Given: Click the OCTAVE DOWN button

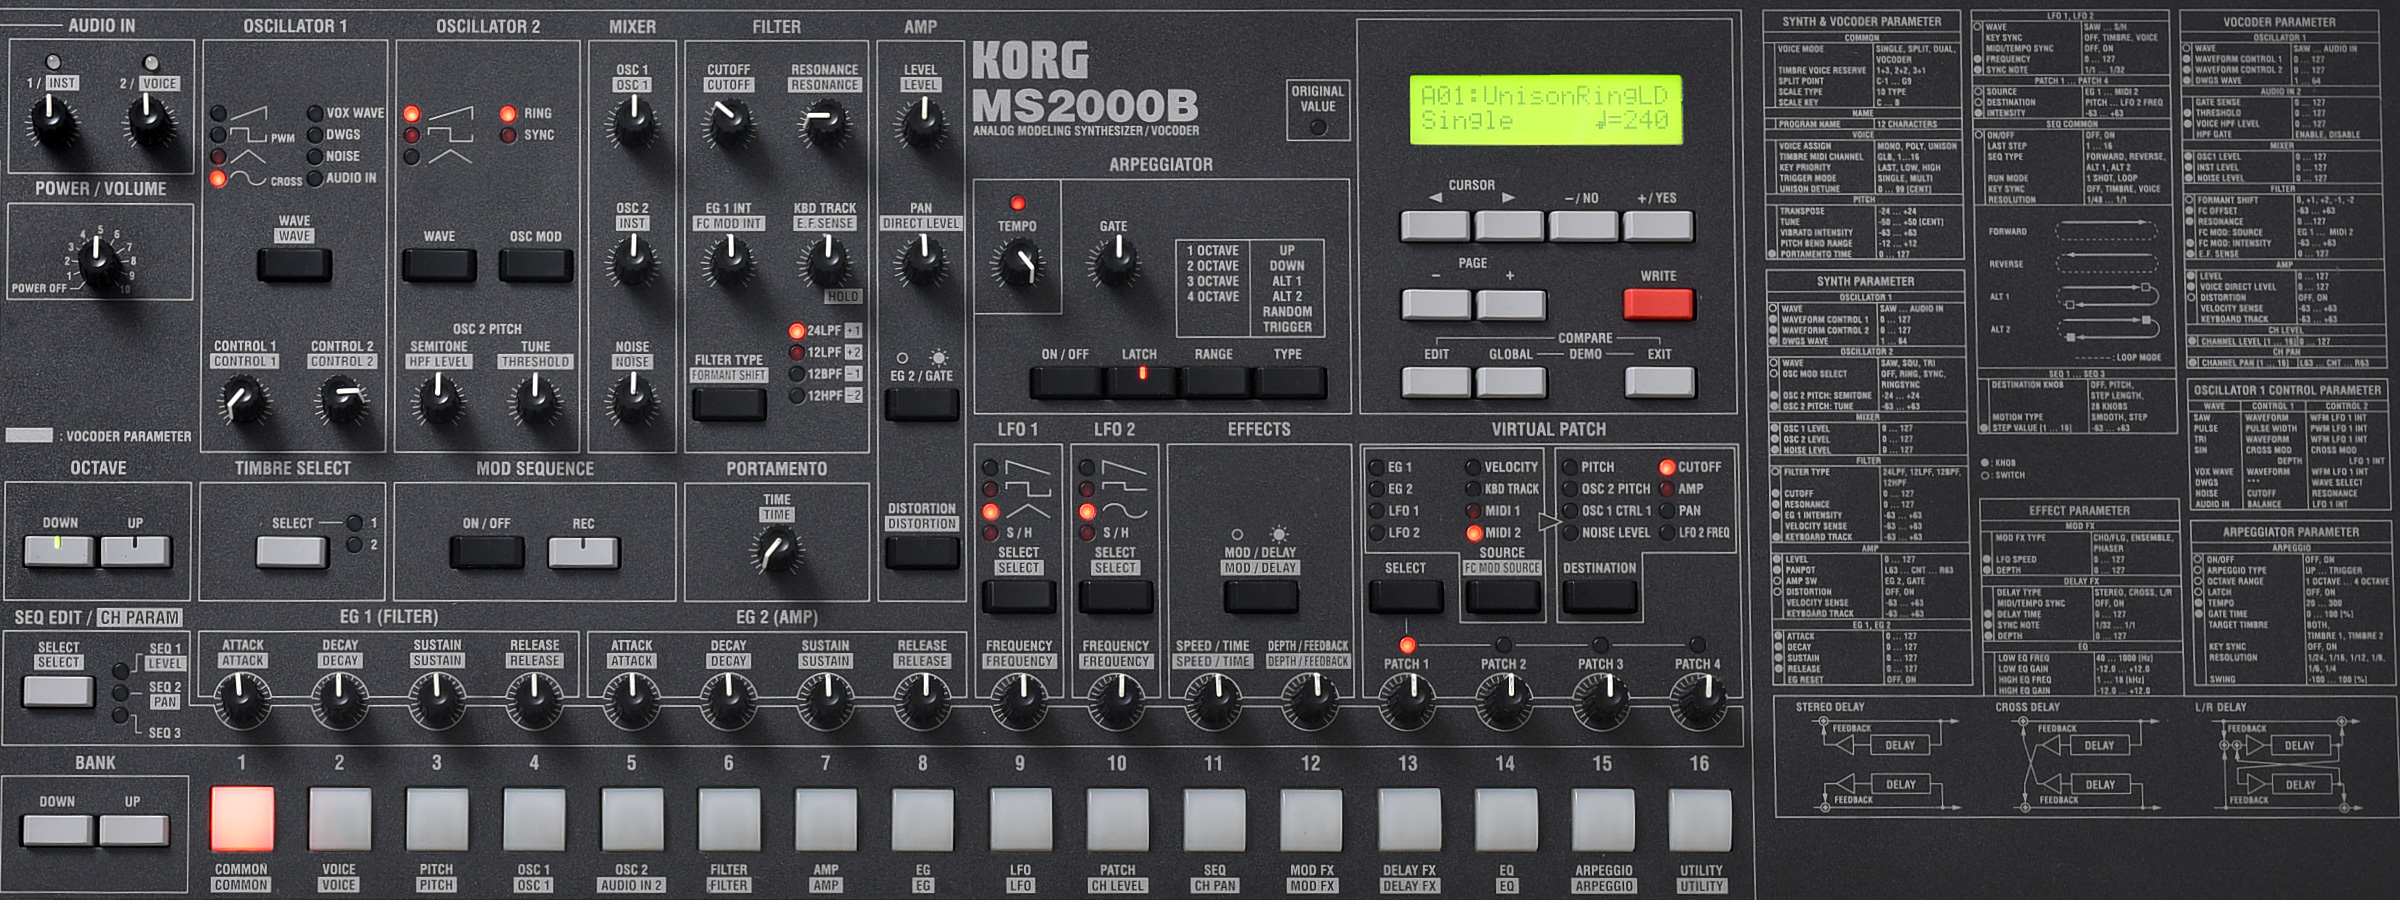Looking at the screenshot, I should click(59, 551).
